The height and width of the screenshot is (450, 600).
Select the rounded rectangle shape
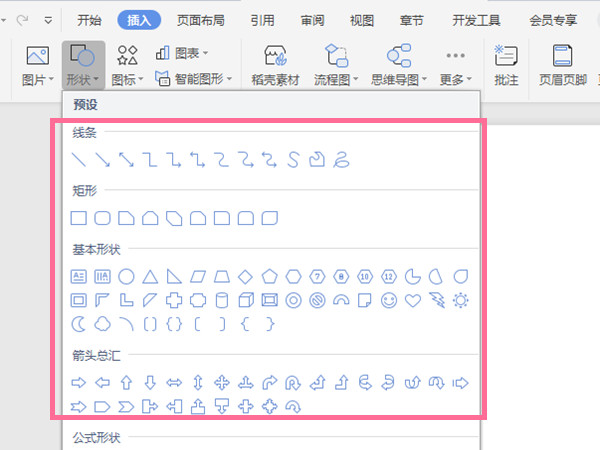pyautogui.click(x=103, y=218)
